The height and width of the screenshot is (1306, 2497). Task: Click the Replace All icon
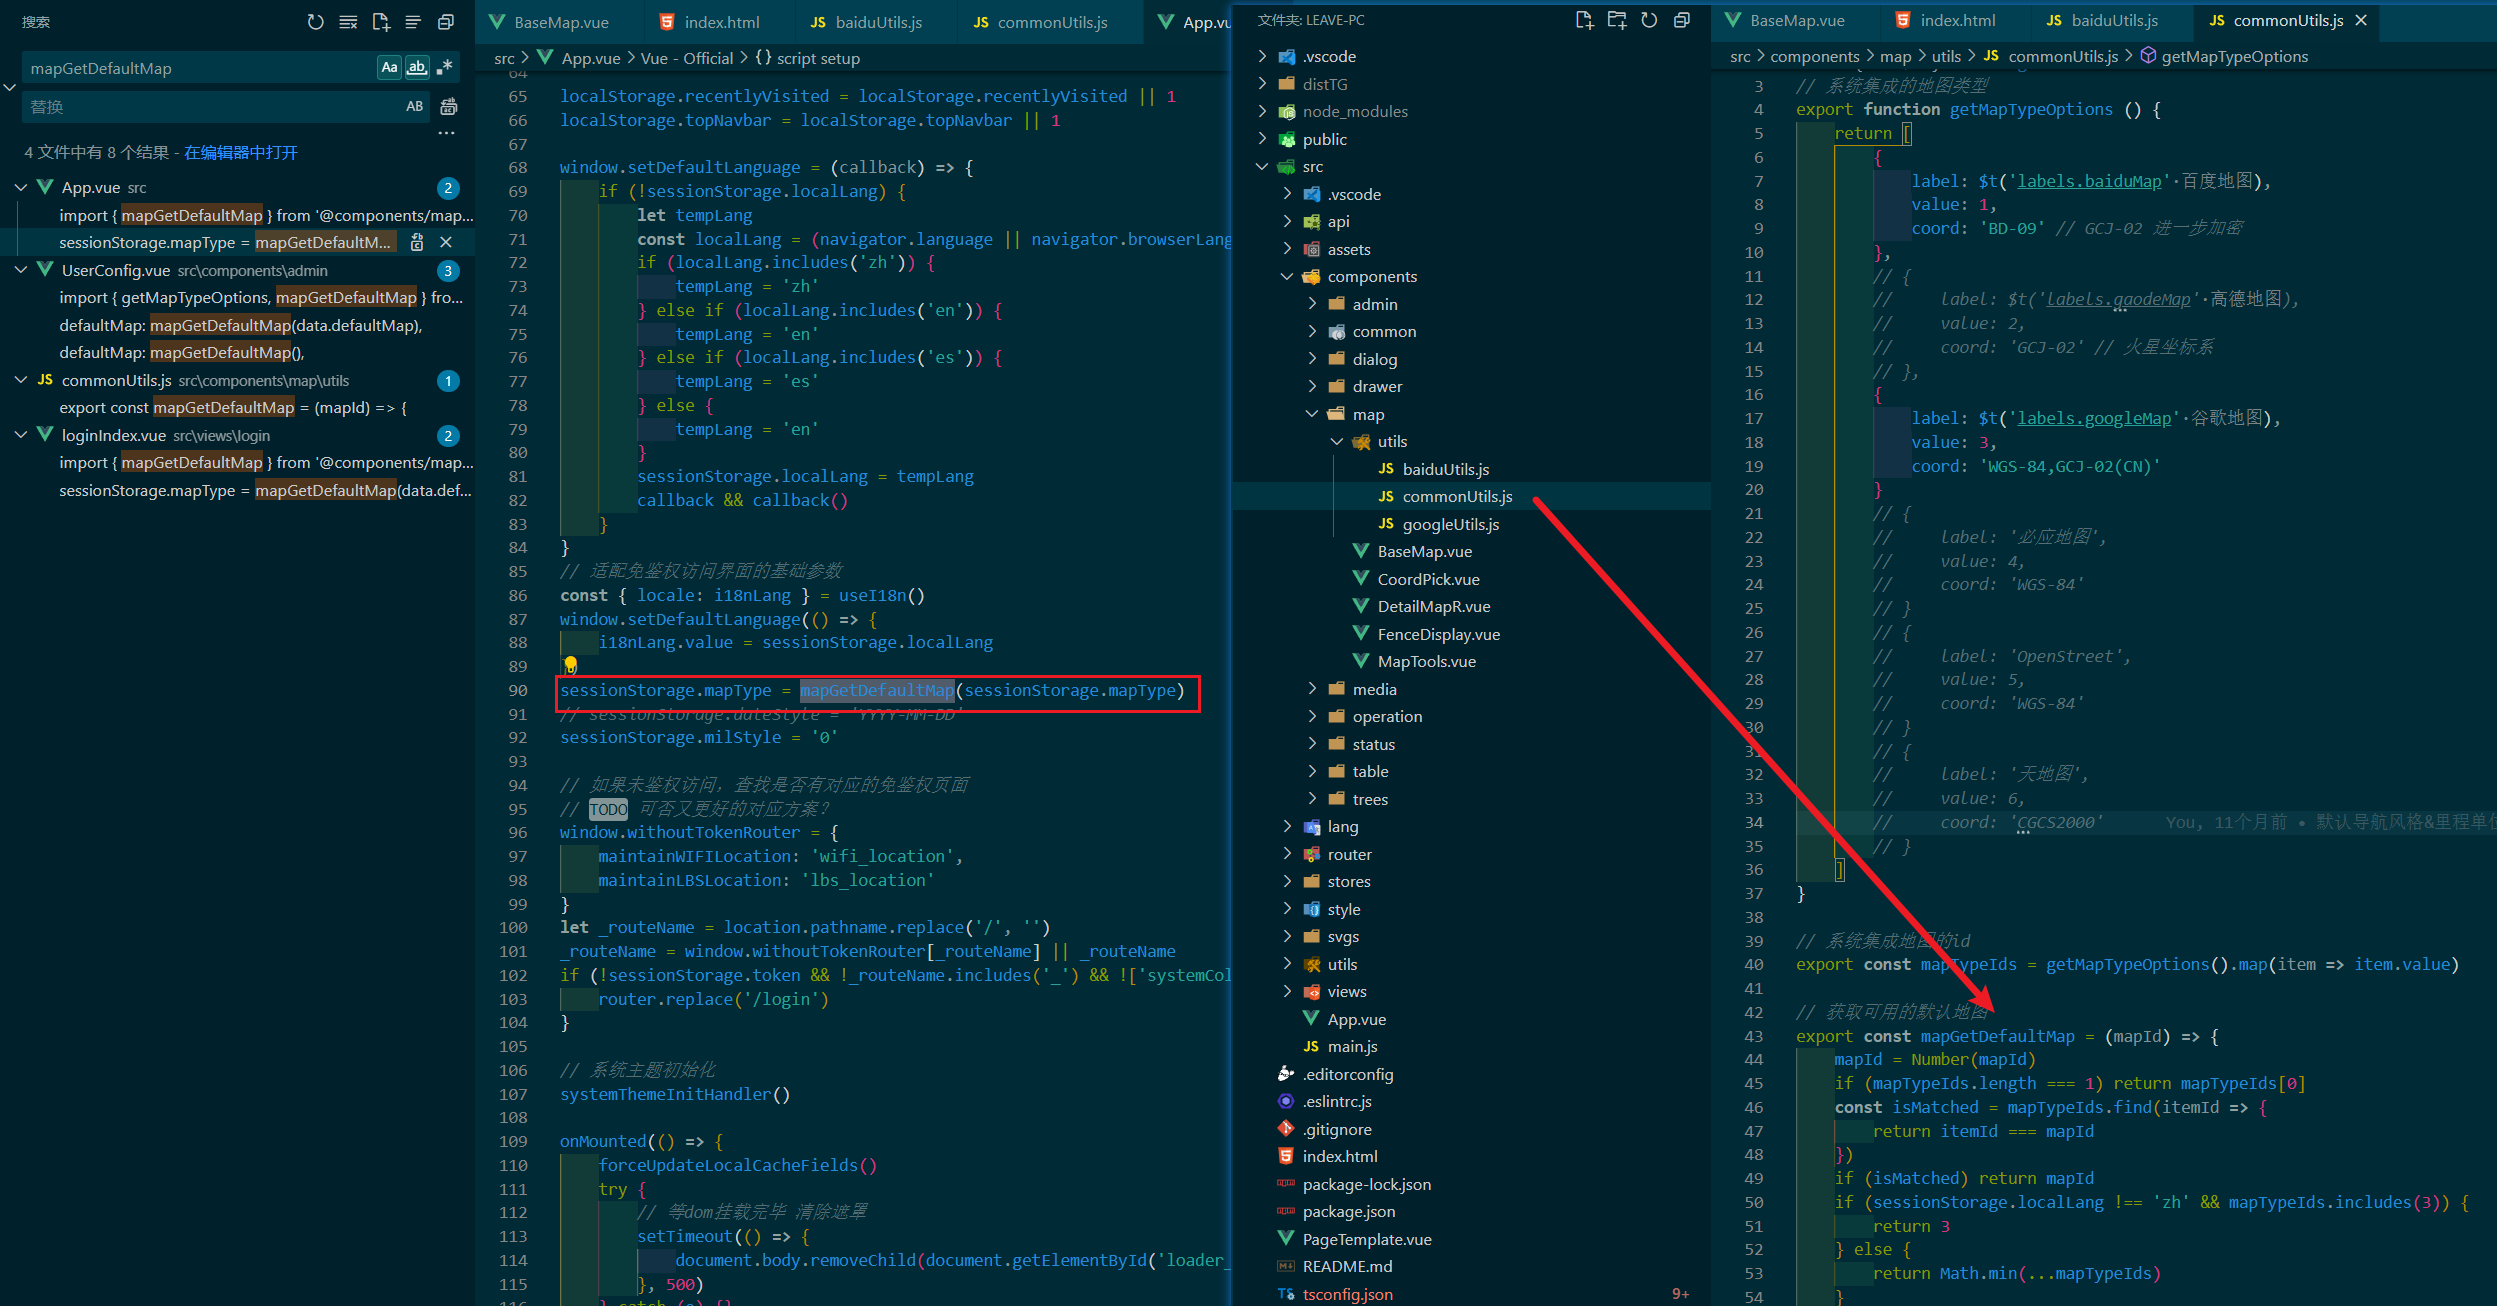449,106
